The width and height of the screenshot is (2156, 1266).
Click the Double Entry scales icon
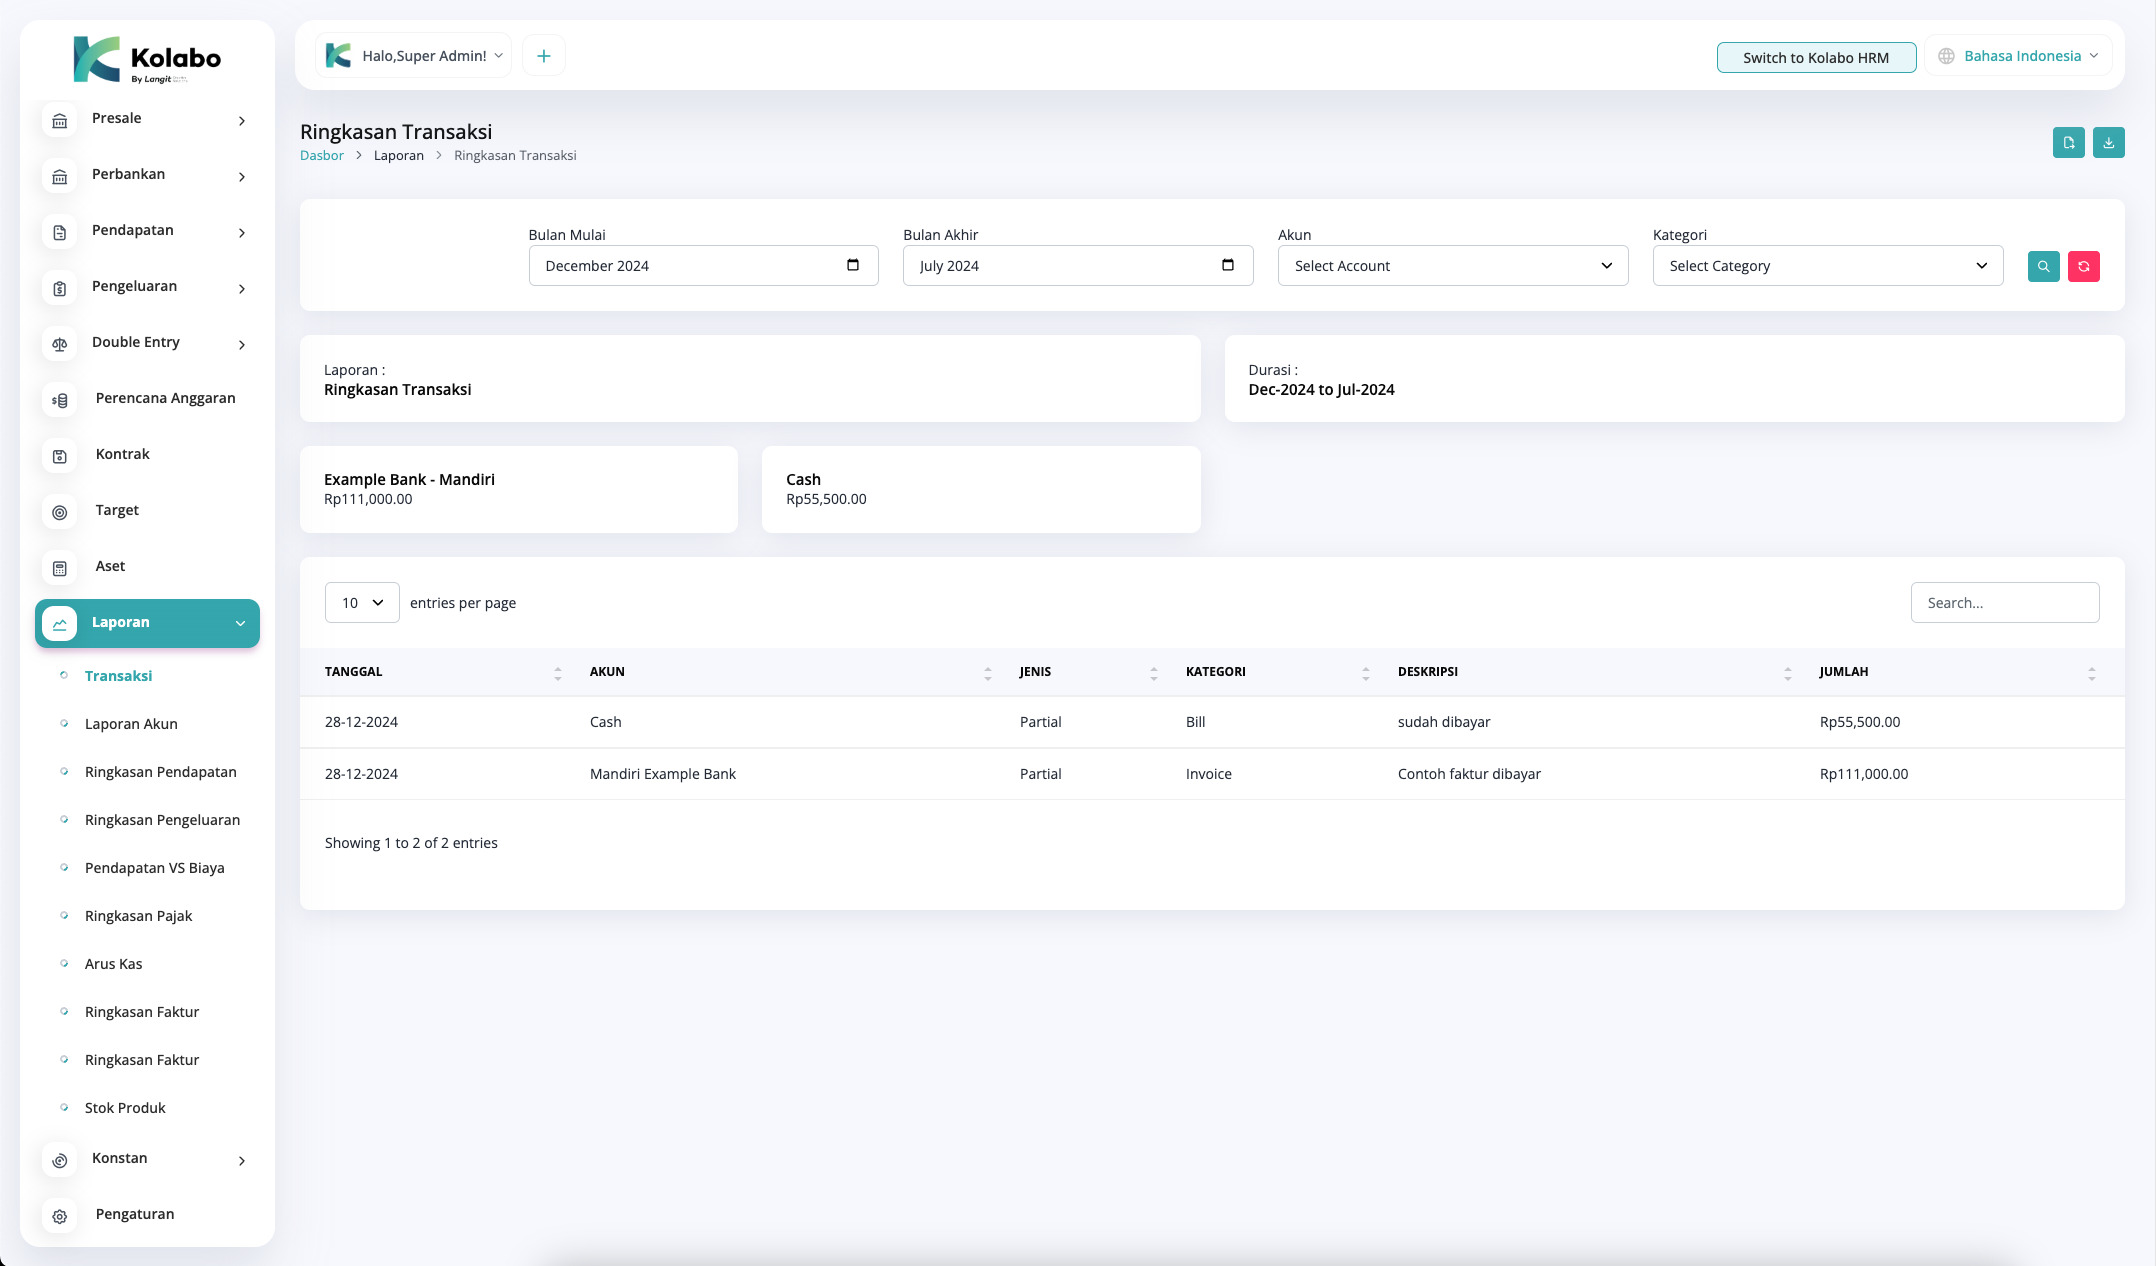tap(60, 345)
